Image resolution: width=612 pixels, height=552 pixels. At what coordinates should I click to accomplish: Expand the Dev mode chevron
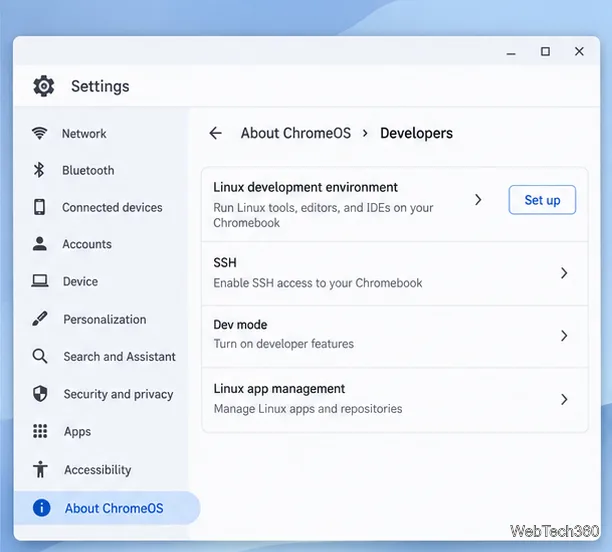click(x=564, y=335)
